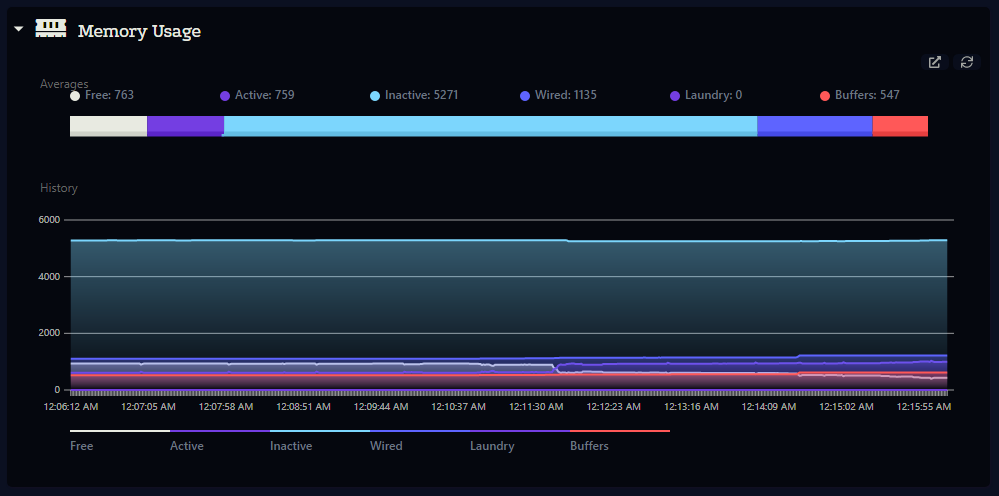
Task: Toggle the Buffers series in chart legend
Action: point(620,441)
